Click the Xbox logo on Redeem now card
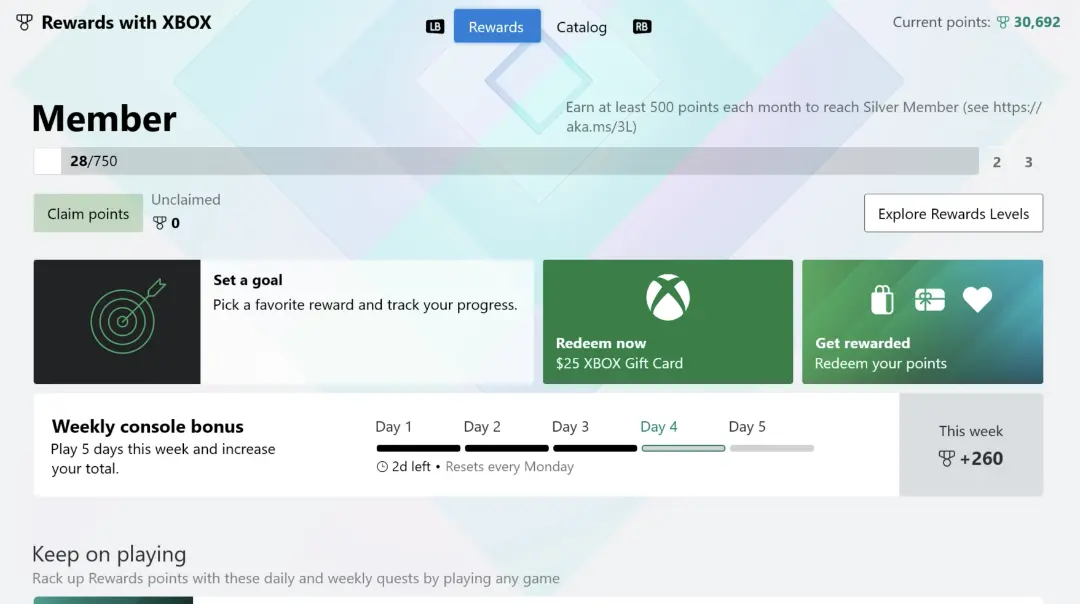Image resolution: width=1080 pixels, height=604 pixels. [x=667, y=298]
